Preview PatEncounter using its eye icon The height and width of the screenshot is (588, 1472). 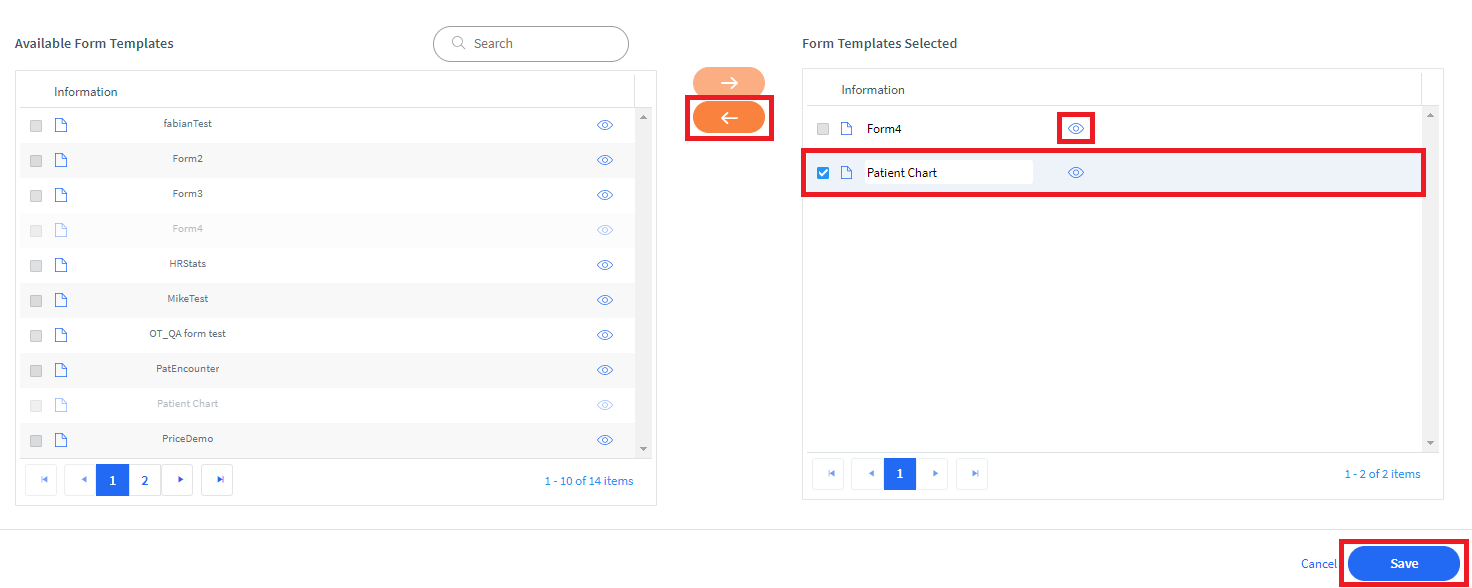pyautogui.click(x=605, y=370)
